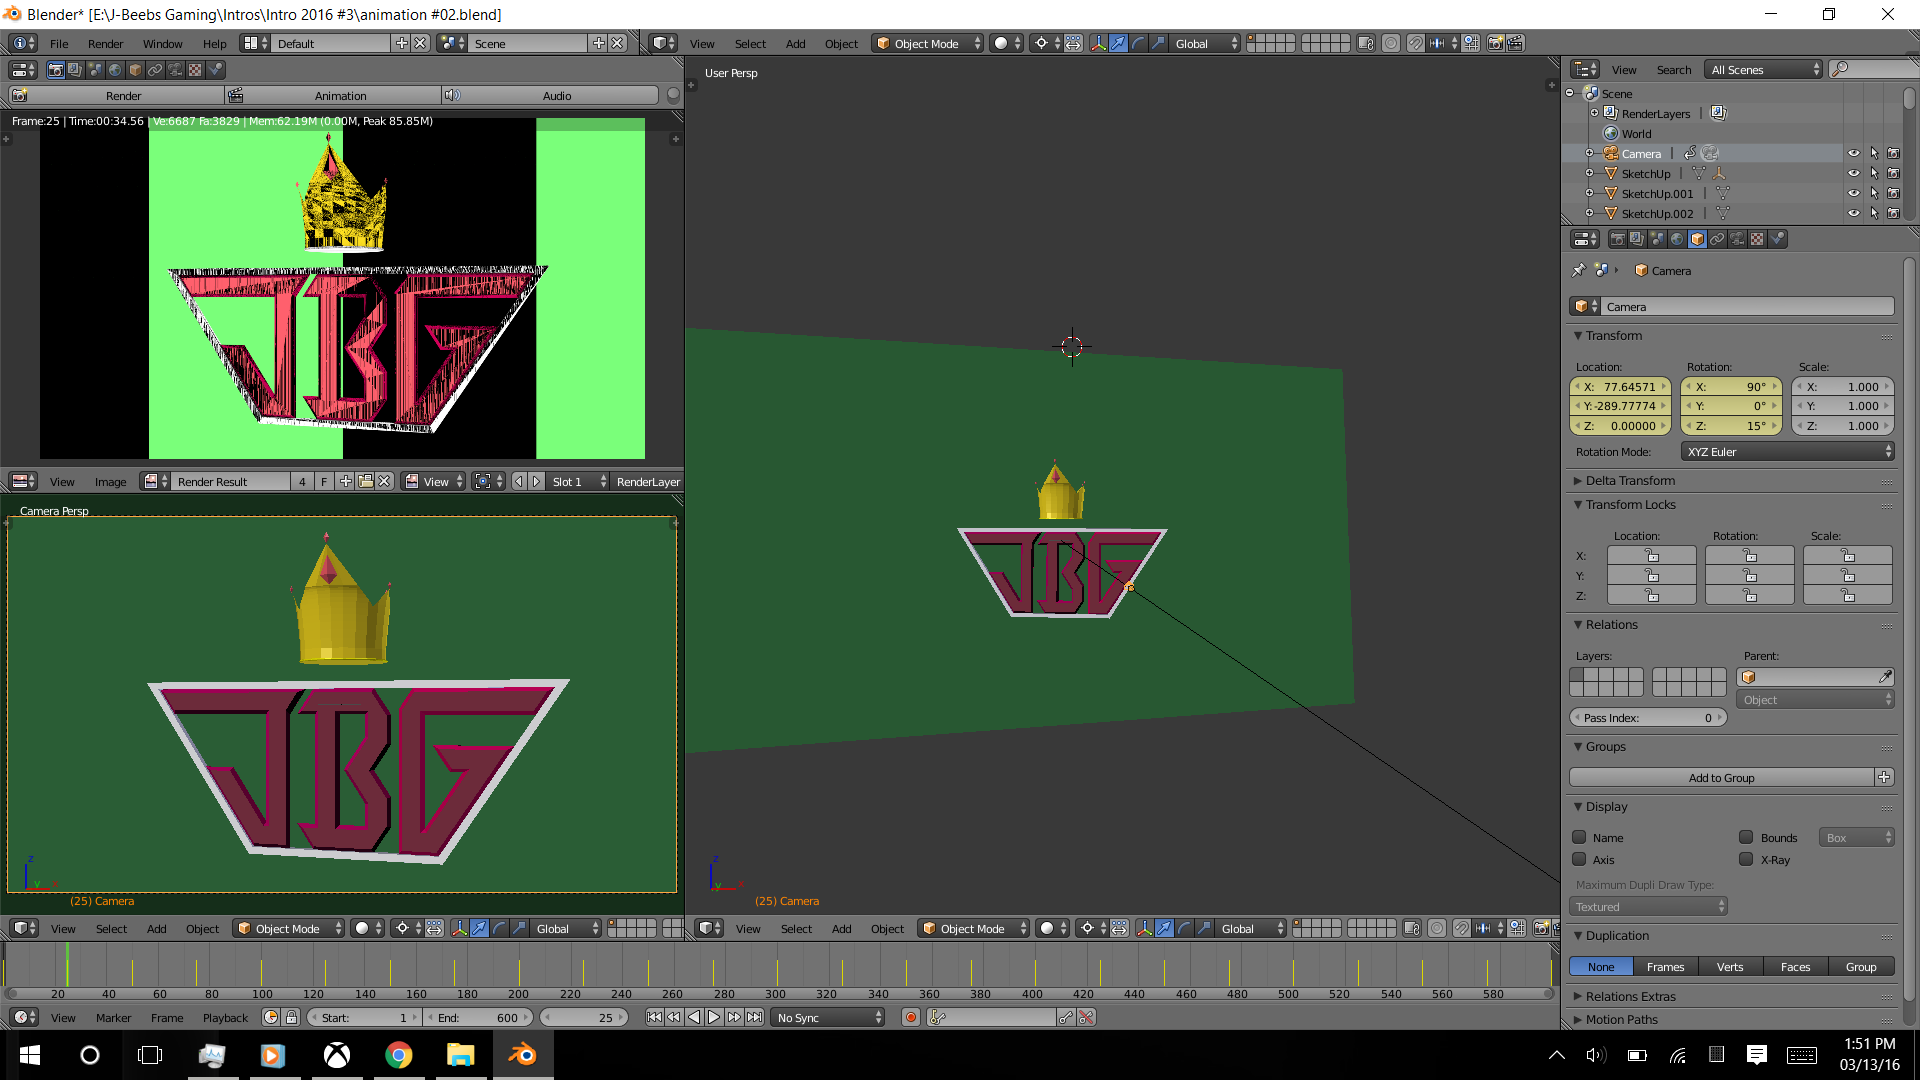Toggle Camera selectability arrow in outliner
Viewport: 1920px width, 1080px height.
click(1874, 153)
